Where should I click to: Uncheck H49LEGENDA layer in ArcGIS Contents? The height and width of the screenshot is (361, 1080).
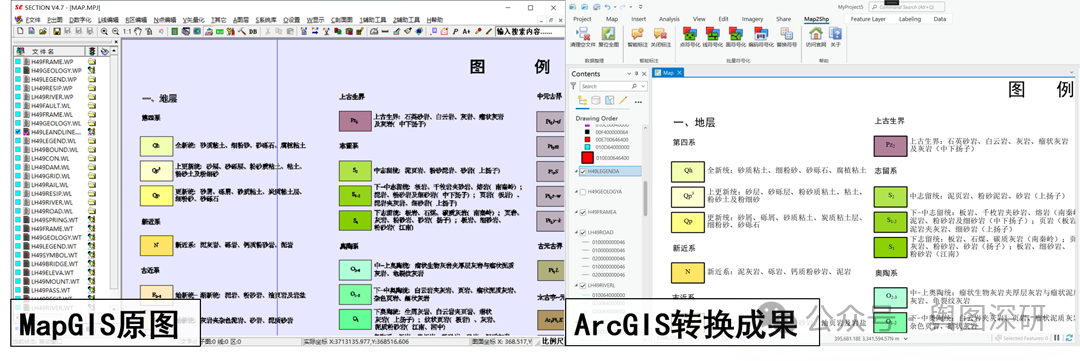pyautogui.click(x=583, y=171)
